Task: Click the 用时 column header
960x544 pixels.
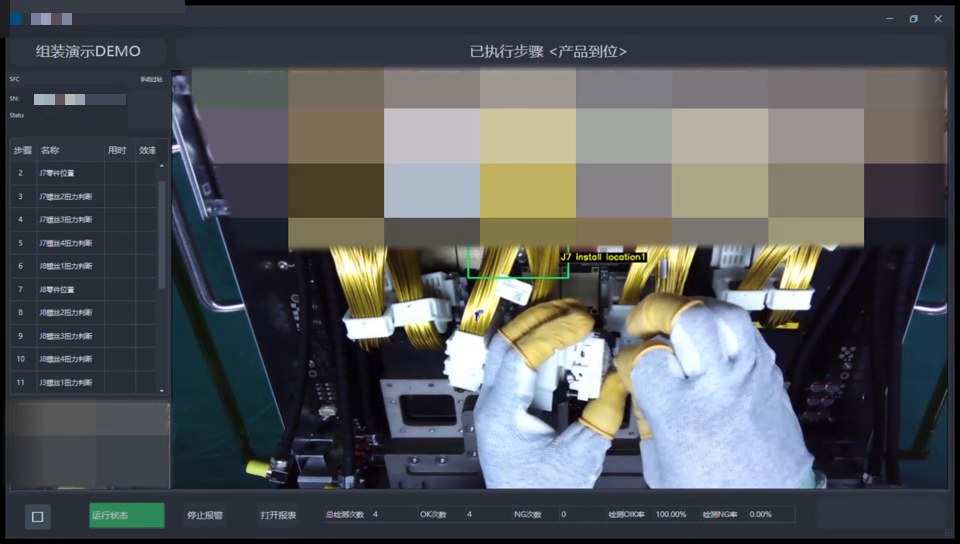Action: [119, 150]
